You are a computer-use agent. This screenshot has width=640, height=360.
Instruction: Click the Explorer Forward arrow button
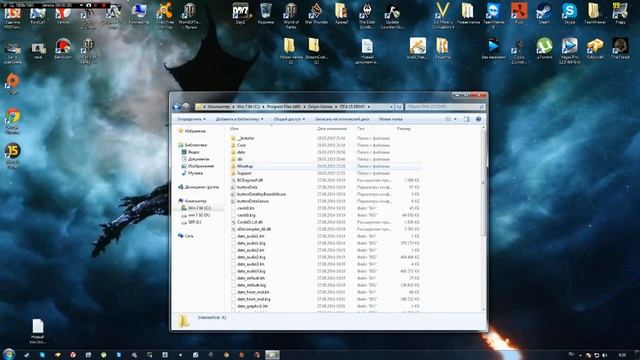(186, 107)
